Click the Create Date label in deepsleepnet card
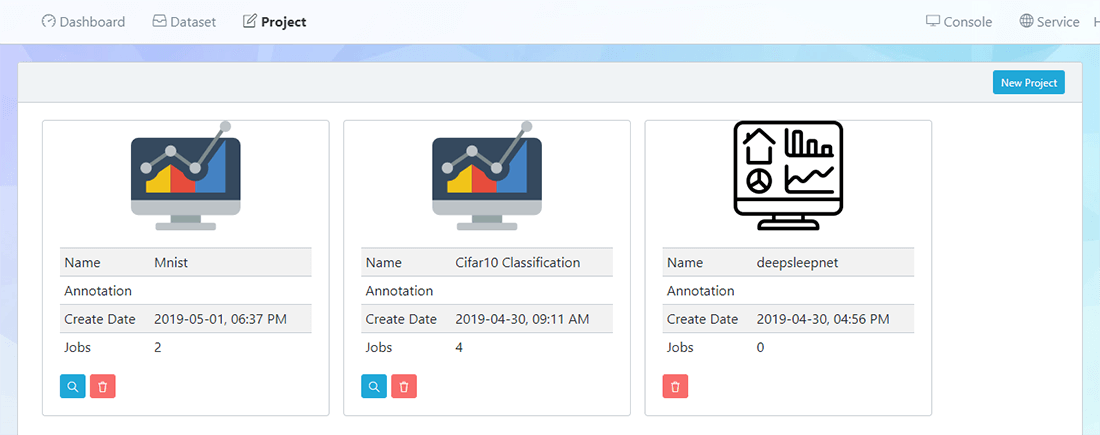 click(x=702, y=319)
